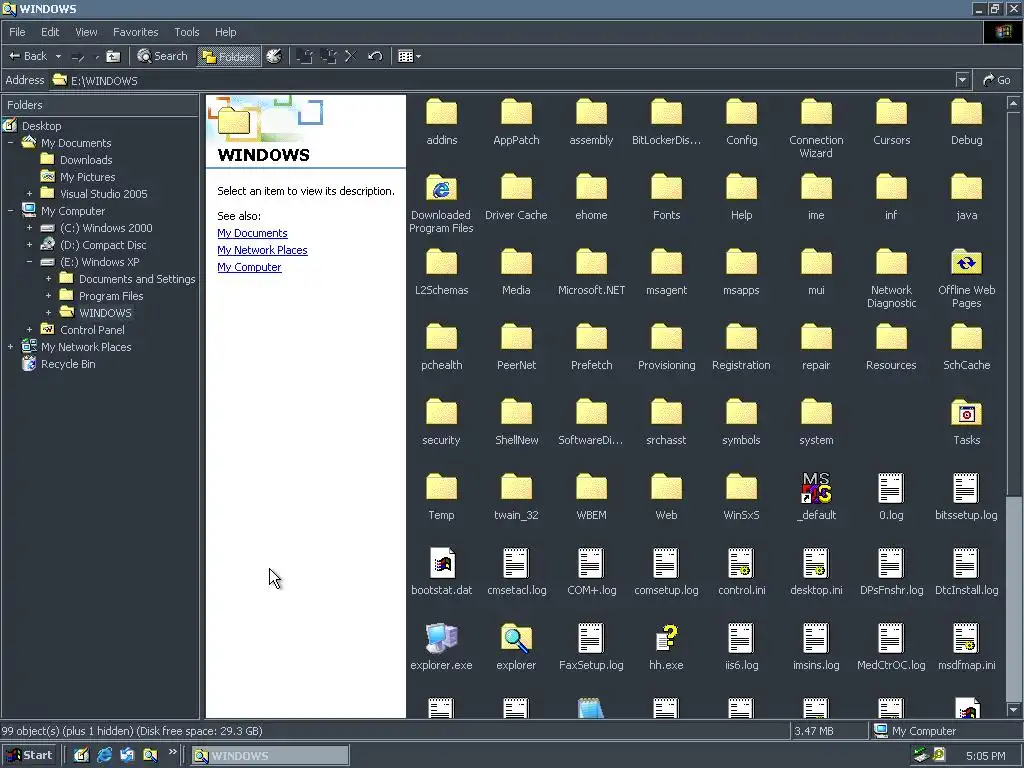Open the Favorites menu
The height and width of the screenshot is (768, 1024).
click(135, 32)
